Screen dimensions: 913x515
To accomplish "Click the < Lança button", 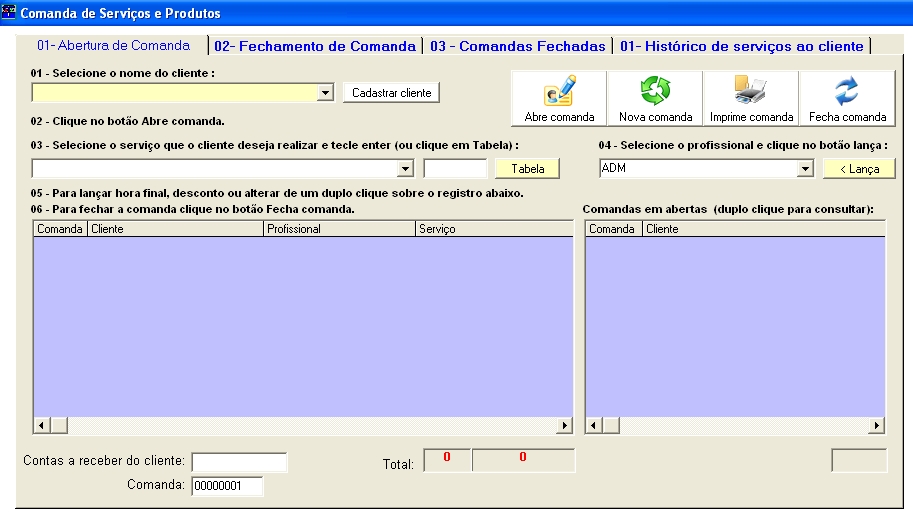I will tap(858, 169).
